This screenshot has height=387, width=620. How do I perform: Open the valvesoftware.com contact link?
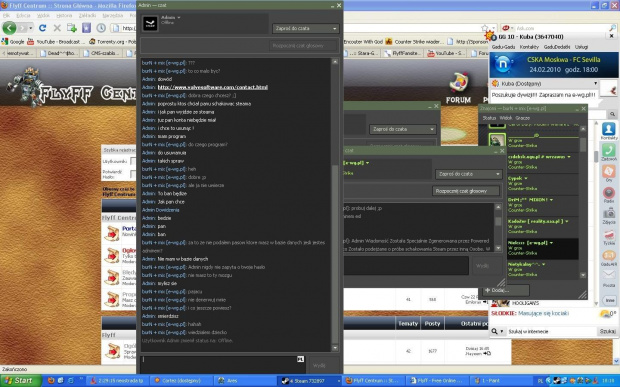click(x=213, y=87)
